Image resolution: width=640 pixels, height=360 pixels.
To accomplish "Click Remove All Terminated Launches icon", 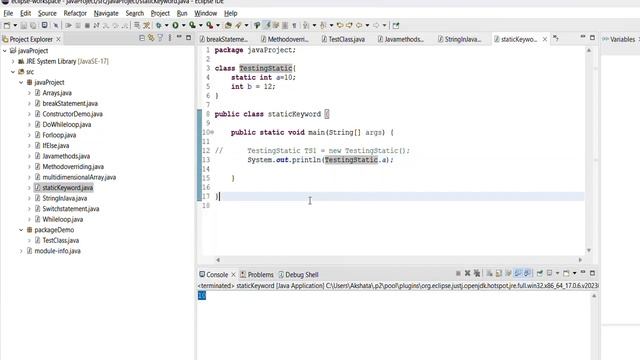I will coord(477,273).
